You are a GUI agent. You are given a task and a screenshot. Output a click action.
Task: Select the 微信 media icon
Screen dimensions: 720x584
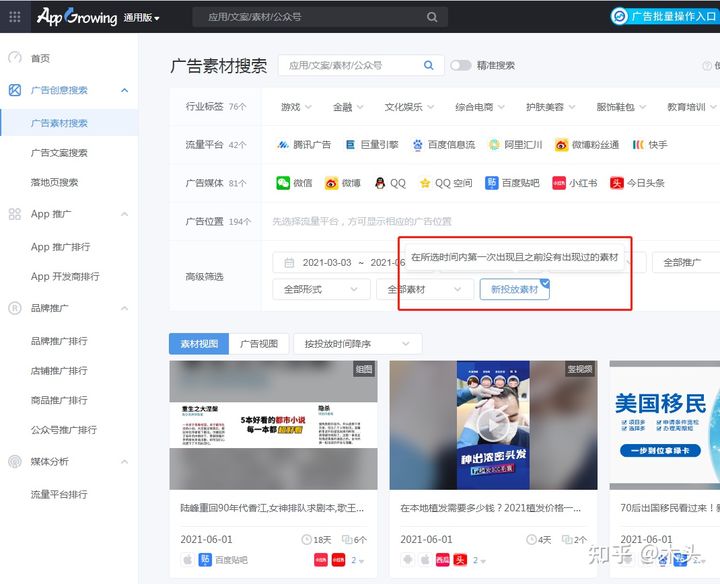click(x=283, y=183)
